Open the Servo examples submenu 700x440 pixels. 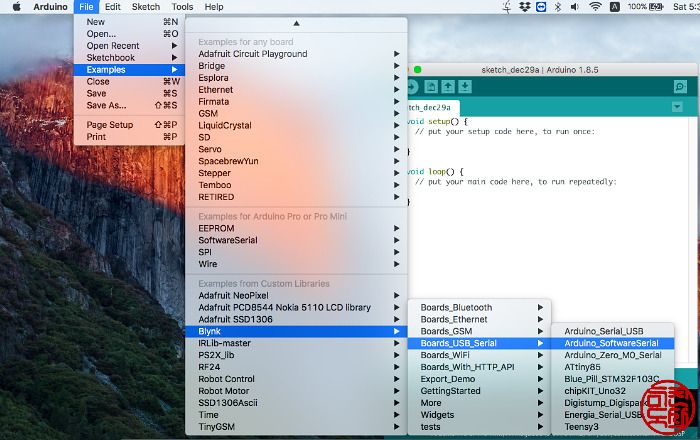296,149
